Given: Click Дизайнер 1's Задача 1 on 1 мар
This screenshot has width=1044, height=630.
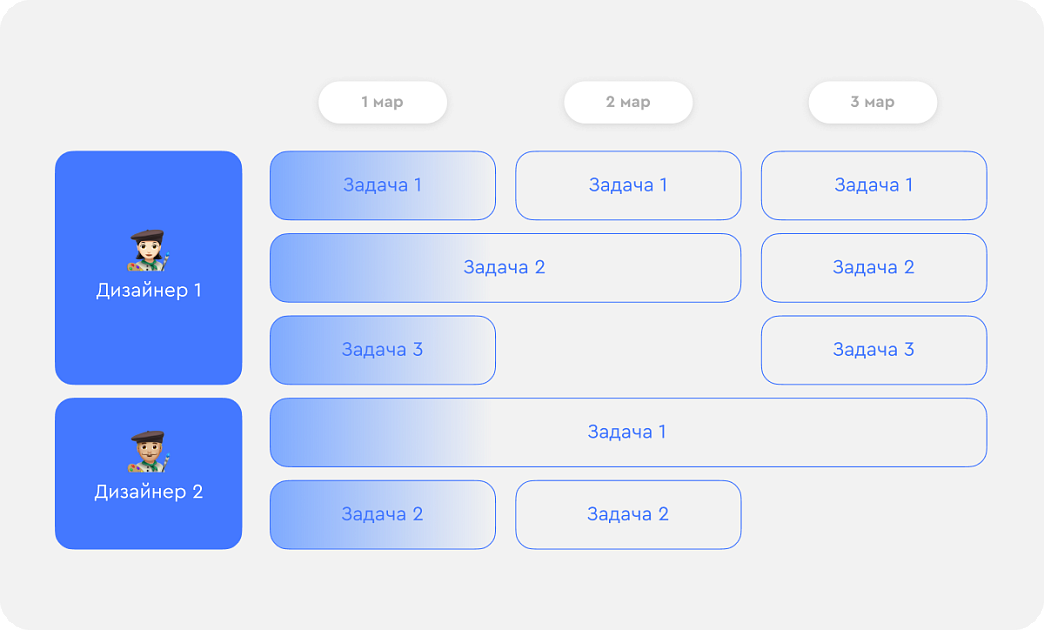Looking at the screenshot, I should click(x=383, y=185).
